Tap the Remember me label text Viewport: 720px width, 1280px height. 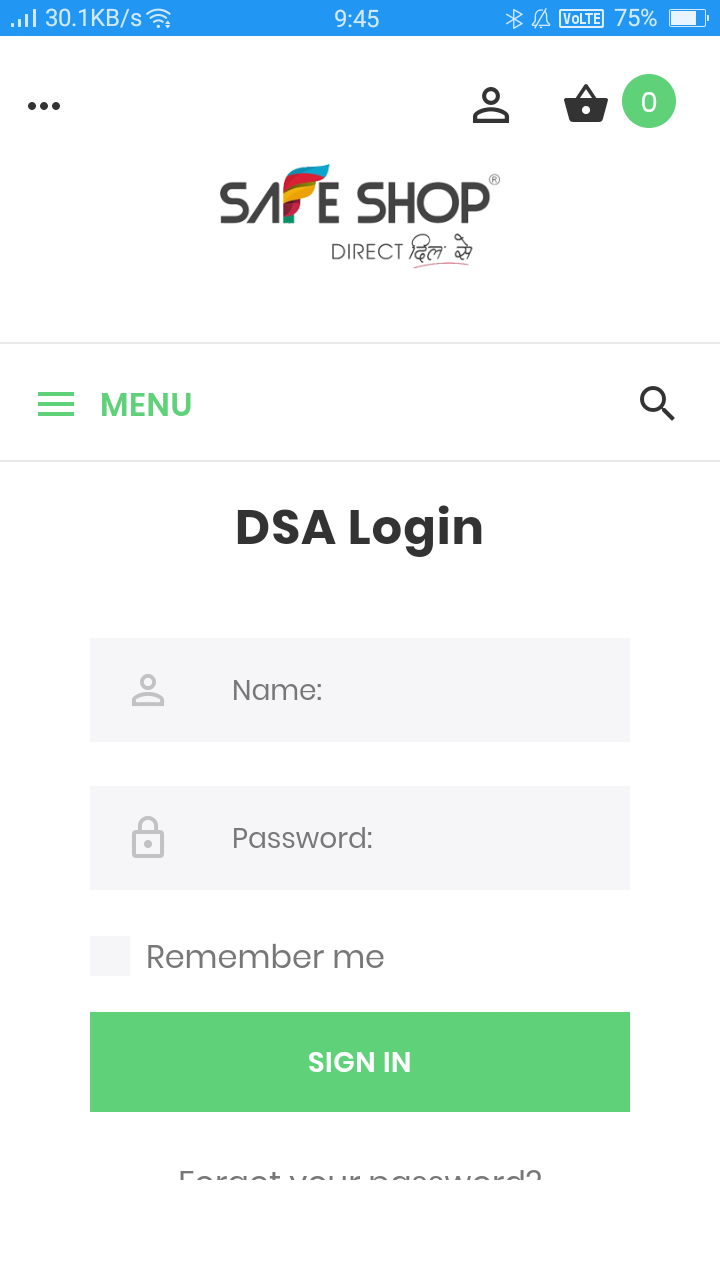tap(265, 957)
